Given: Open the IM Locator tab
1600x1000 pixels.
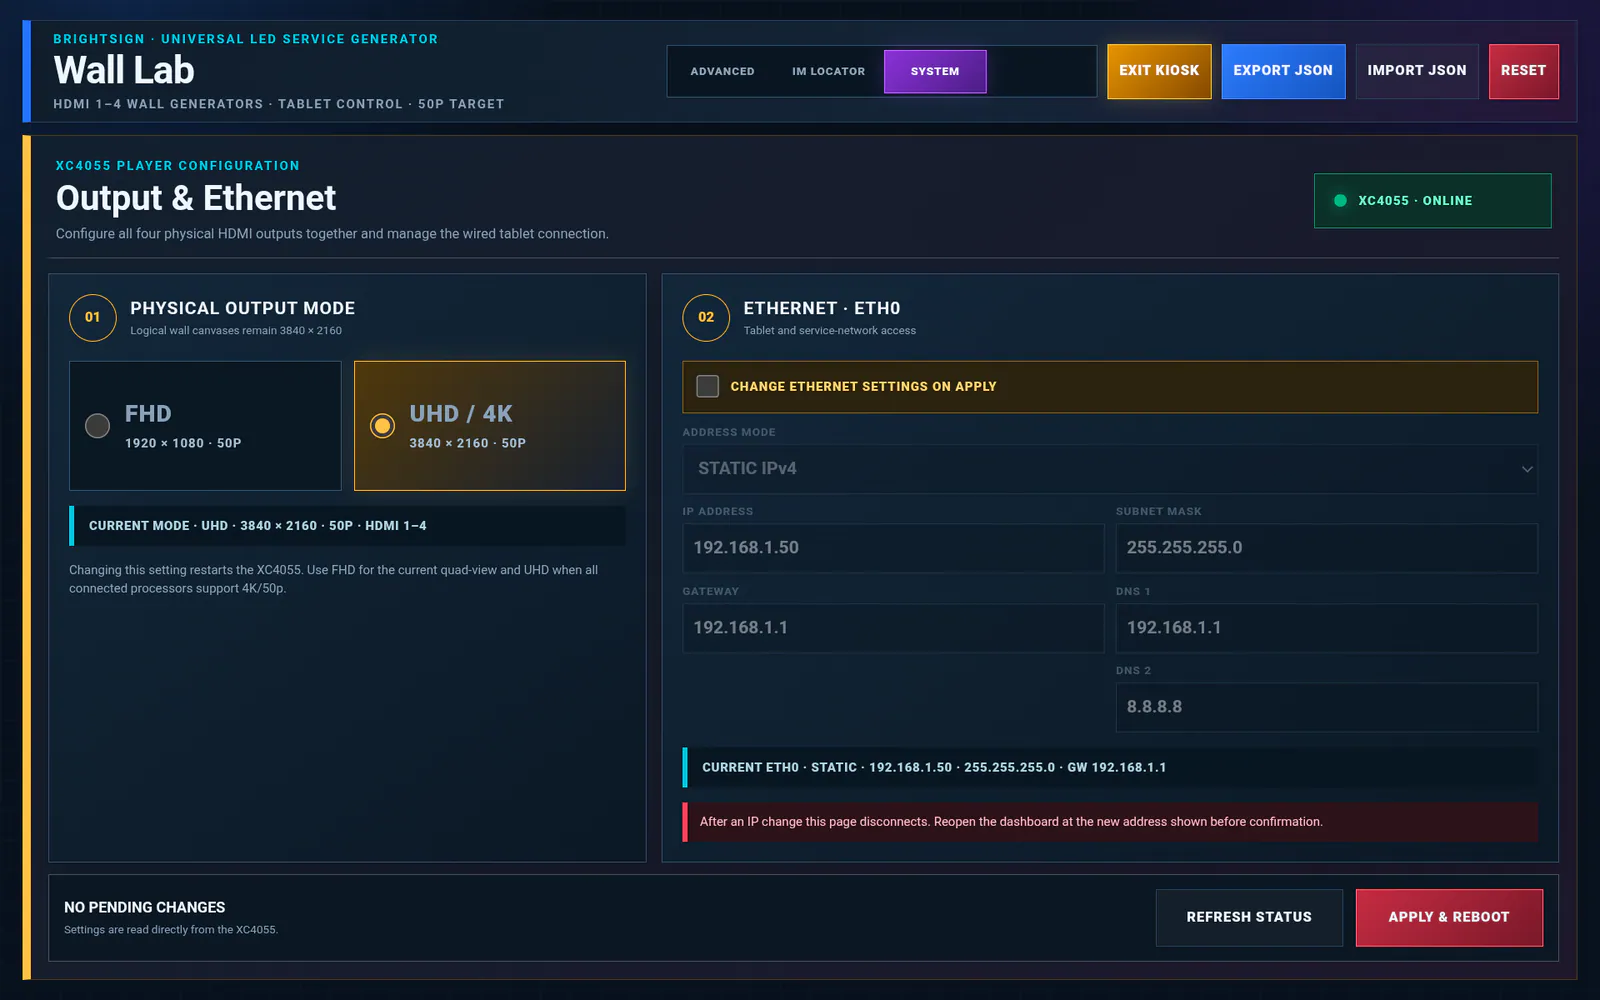Looking at the screenshot, I should tap(828, 71).
